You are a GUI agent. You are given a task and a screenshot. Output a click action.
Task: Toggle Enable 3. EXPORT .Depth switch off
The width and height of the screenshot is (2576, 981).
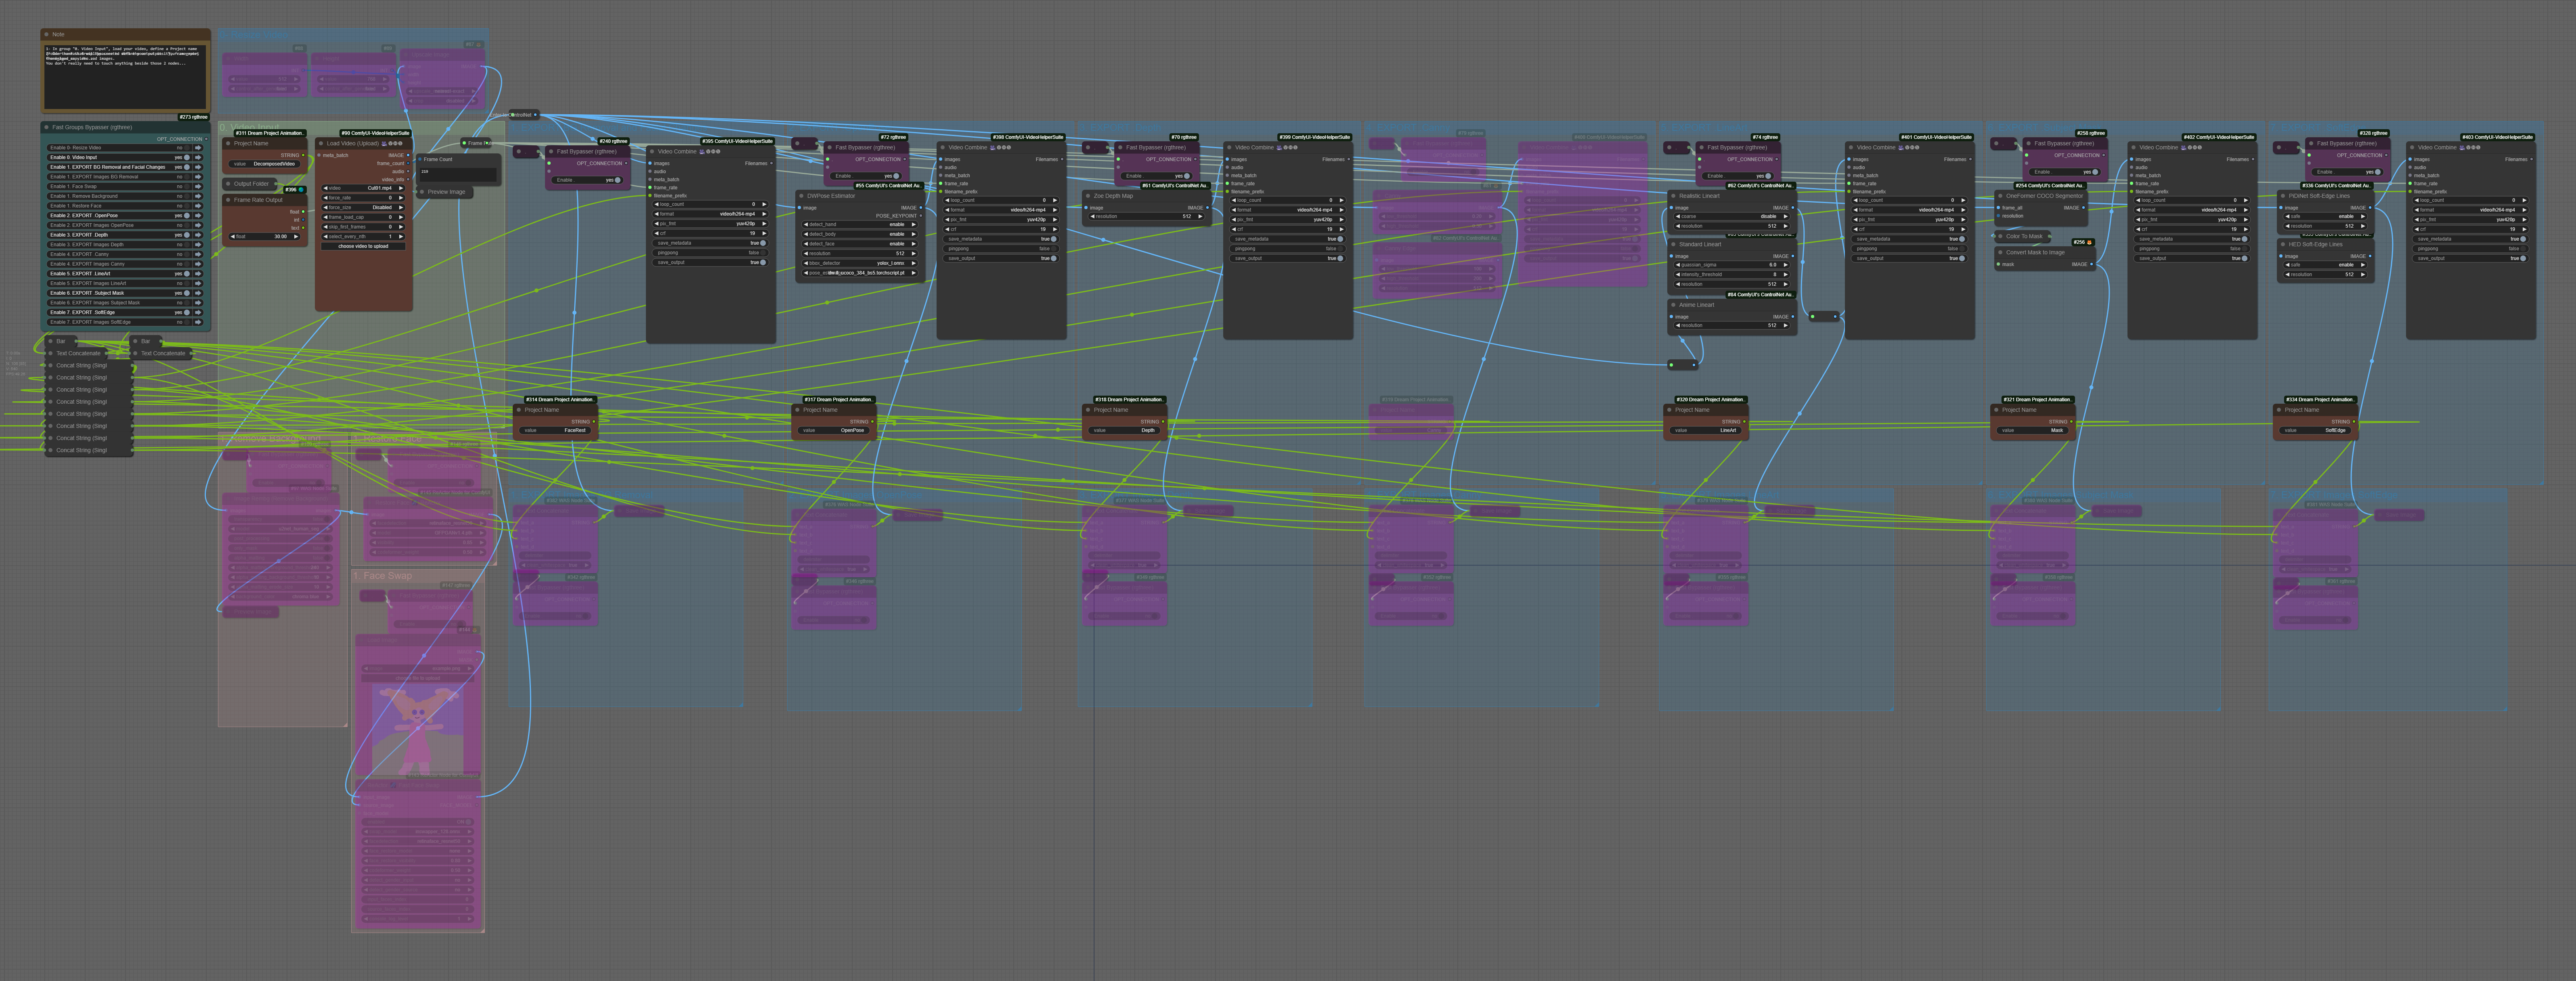point(186,235)
